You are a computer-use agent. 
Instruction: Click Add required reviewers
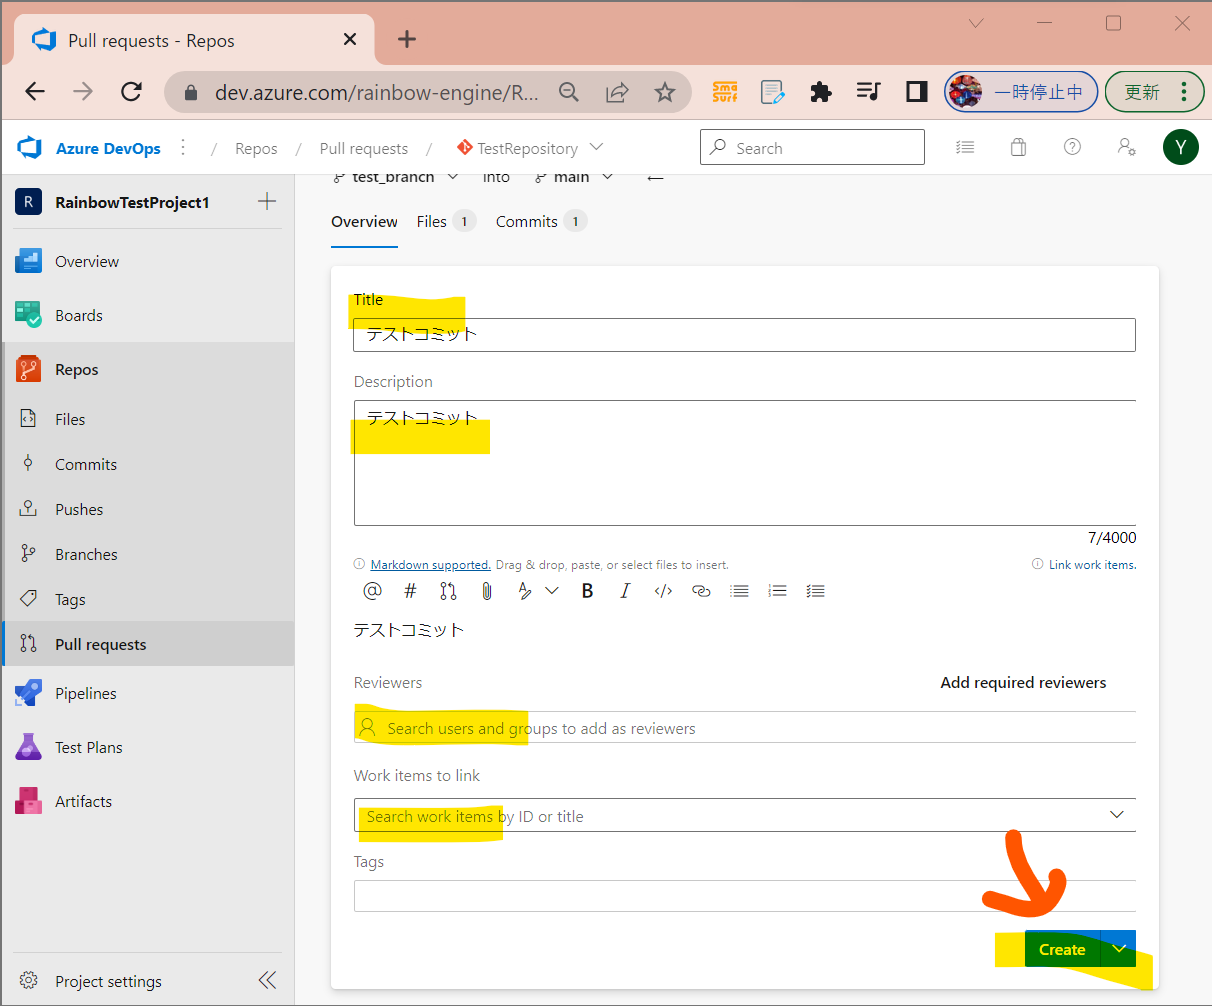[x=1023, y=683]
